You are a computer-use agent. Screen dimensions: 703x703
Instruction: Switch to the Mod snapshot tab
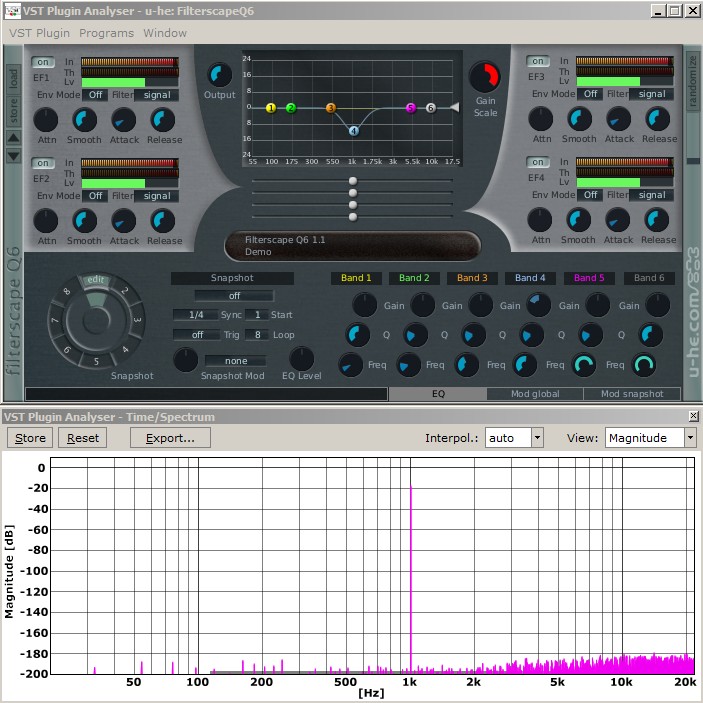[x=632, y=394]
